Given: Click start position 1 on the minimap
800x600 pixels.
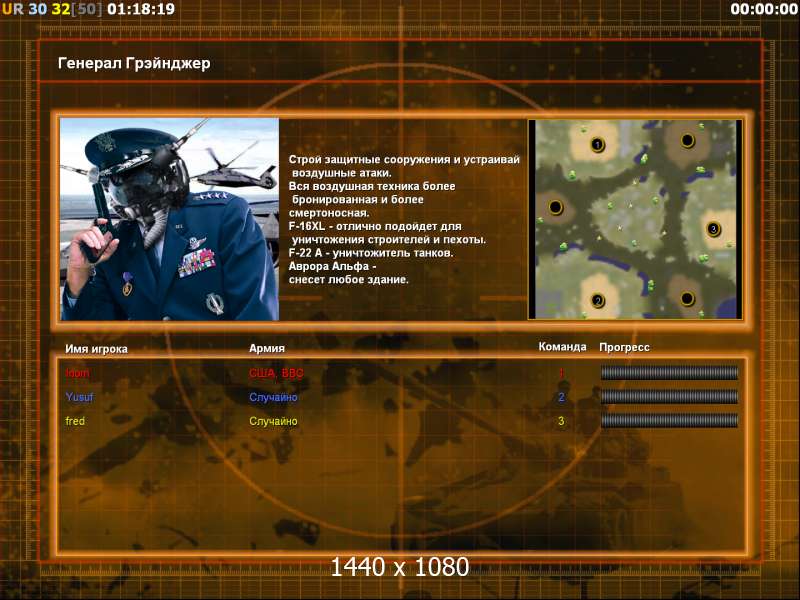Looking at the screenshot, I should point(597,145).
